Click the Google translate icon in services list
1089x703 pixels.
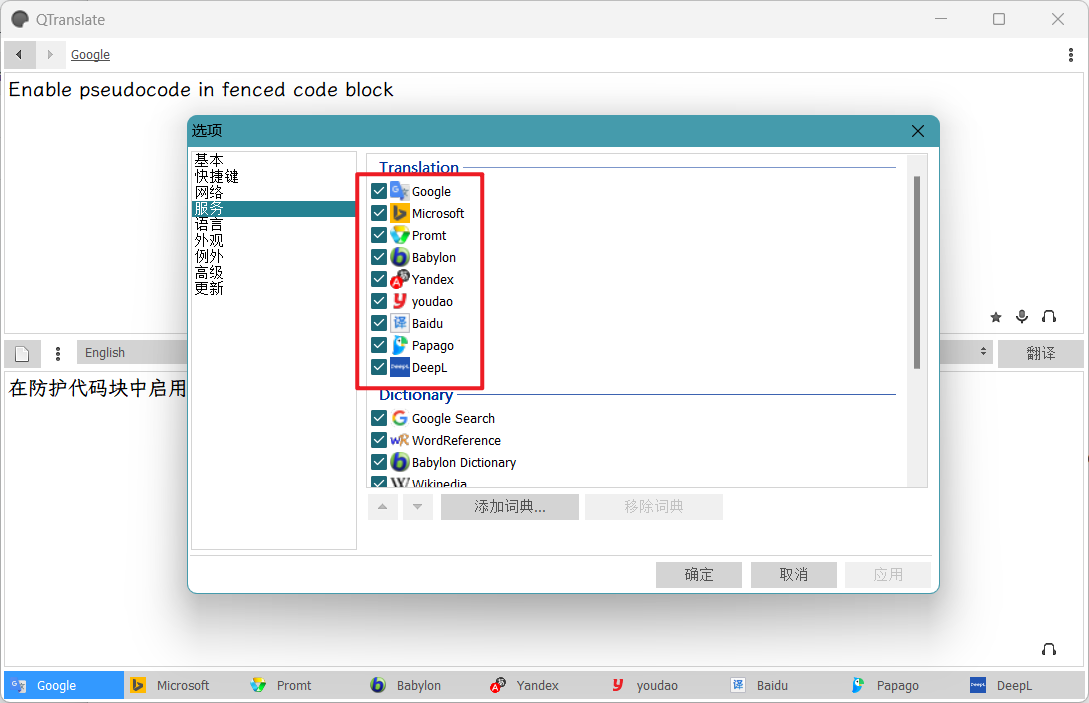point(399,191)
